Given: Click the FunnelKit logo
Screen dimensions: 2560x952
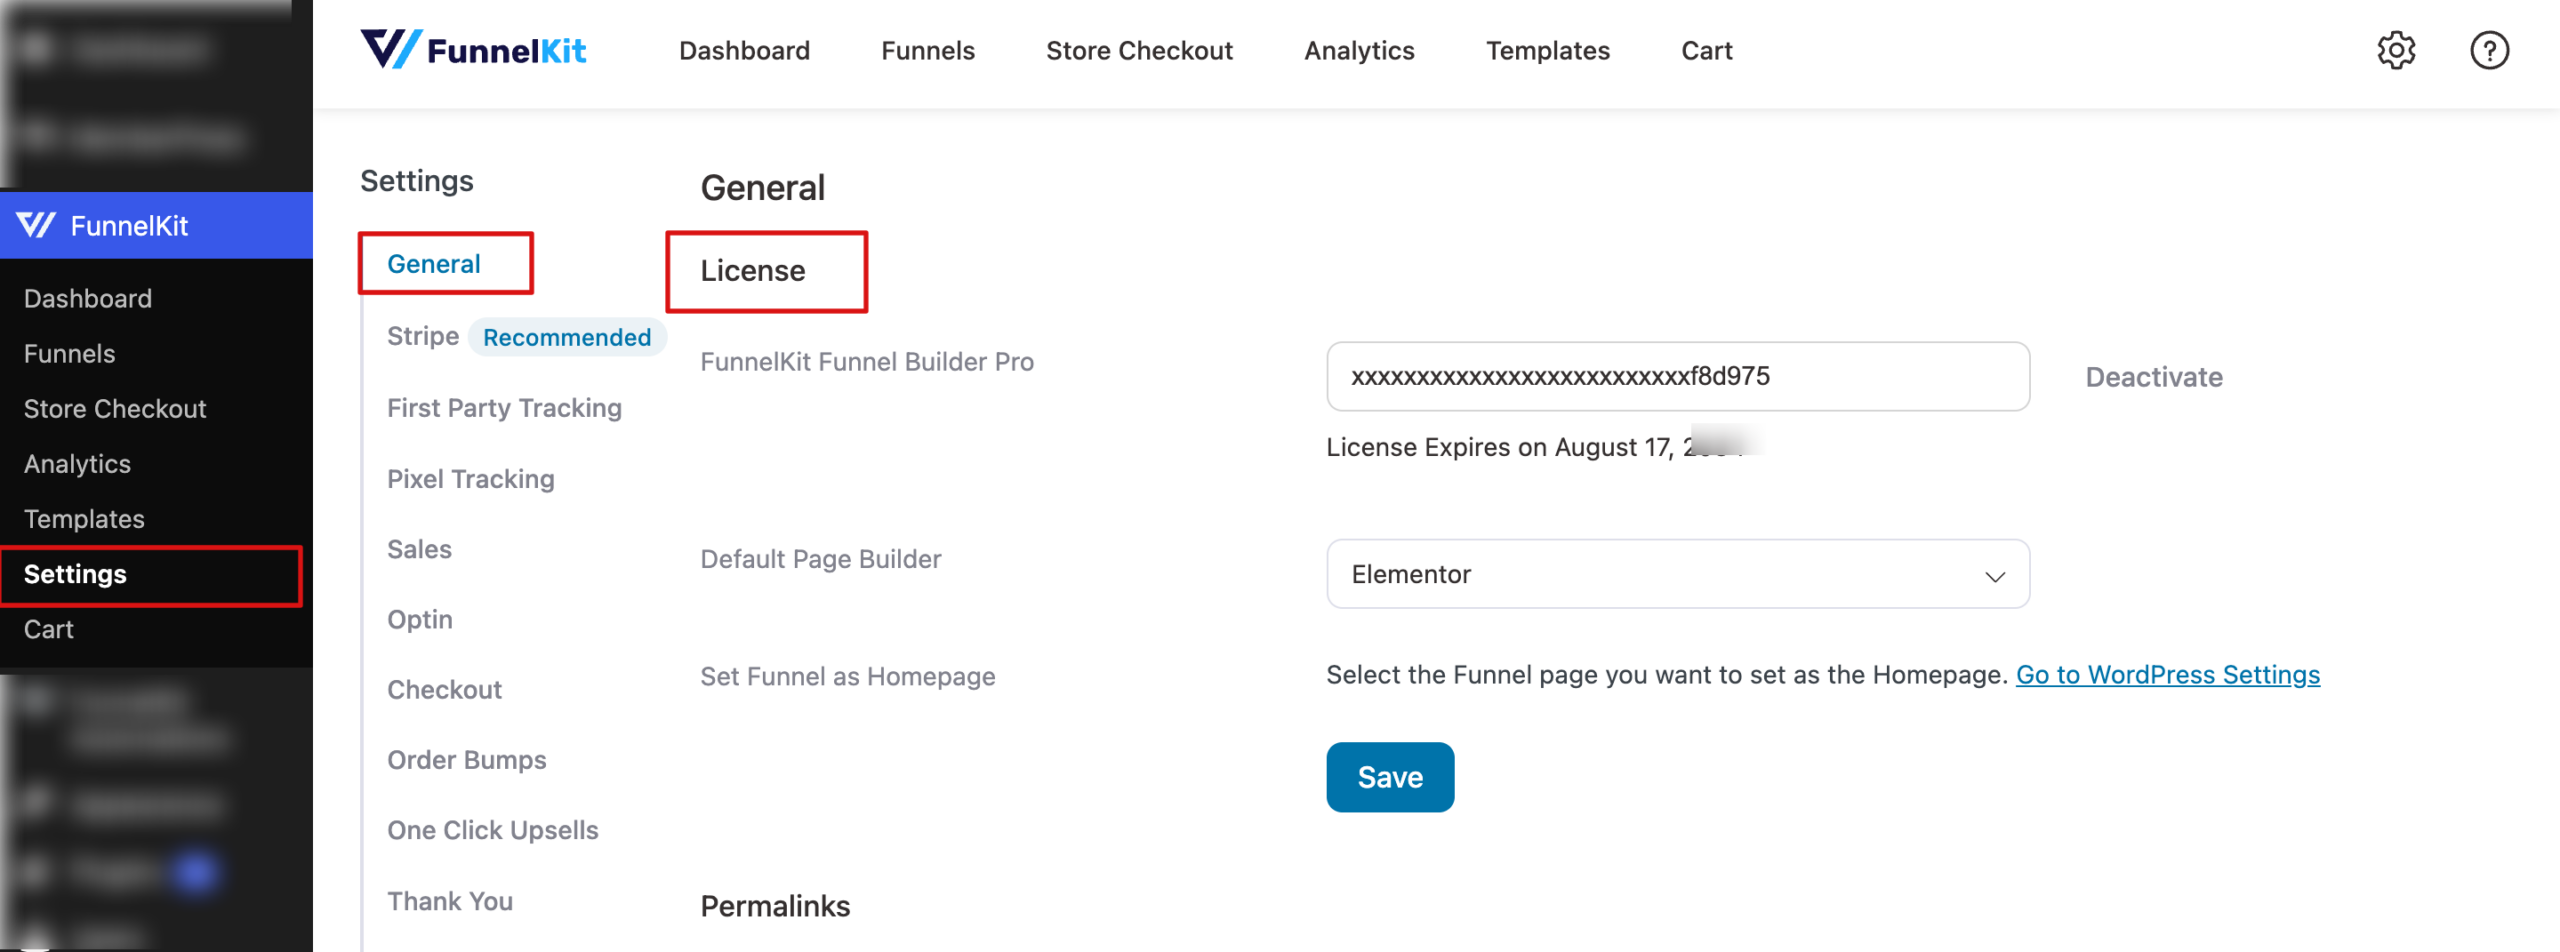Looking at the screenshot, I should [x=474, y=50].
